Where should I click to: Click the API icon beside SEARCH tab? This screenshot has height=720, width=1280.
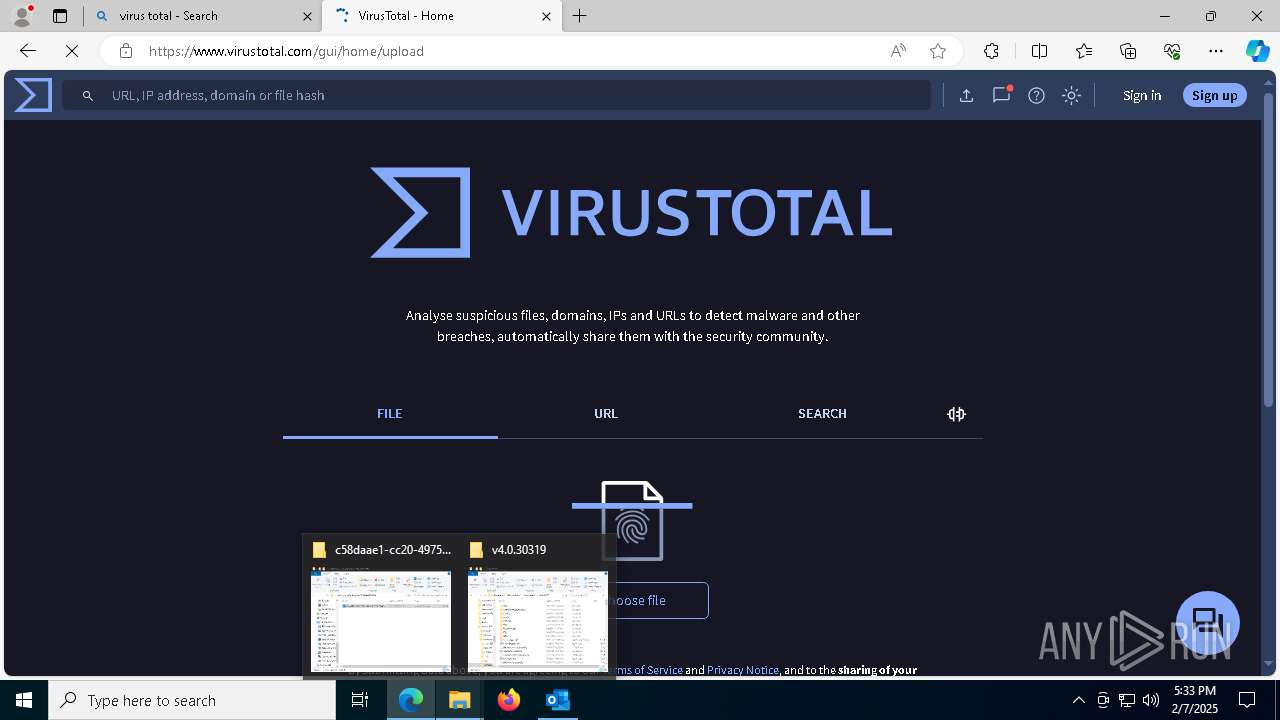[956, 414]
